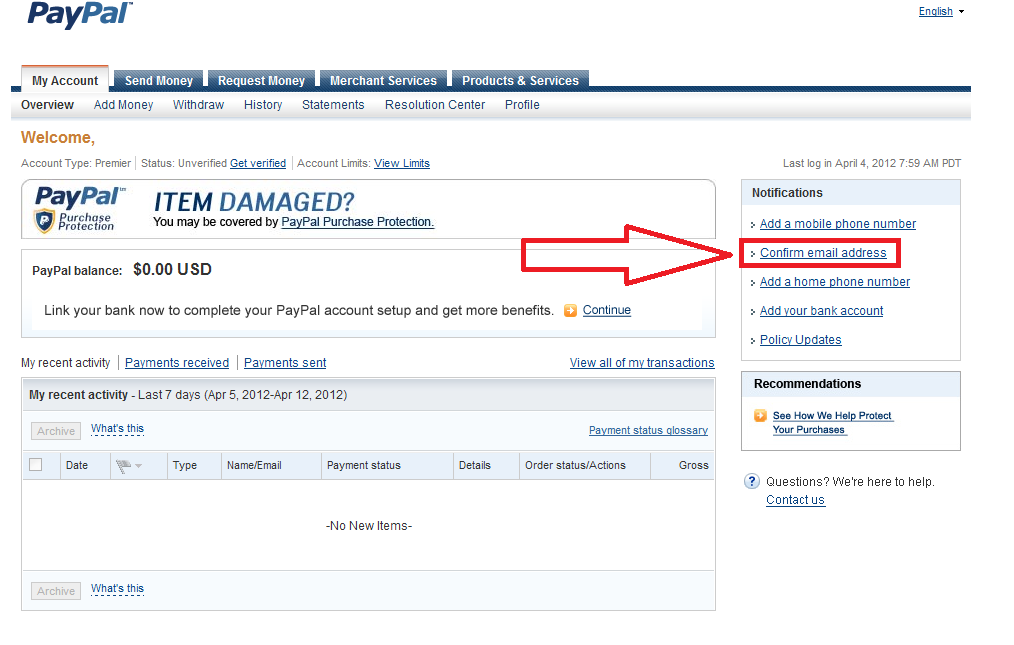
Task: Click the ITEM DAMAGED? banner headline
Action: (x=254, y=202)
